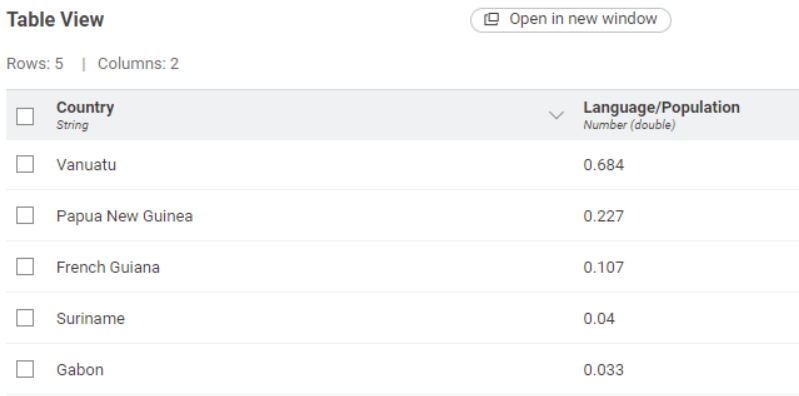The image size is (799, 396).
Task: Click the new-window icon in the button
Action: point(491,19)
